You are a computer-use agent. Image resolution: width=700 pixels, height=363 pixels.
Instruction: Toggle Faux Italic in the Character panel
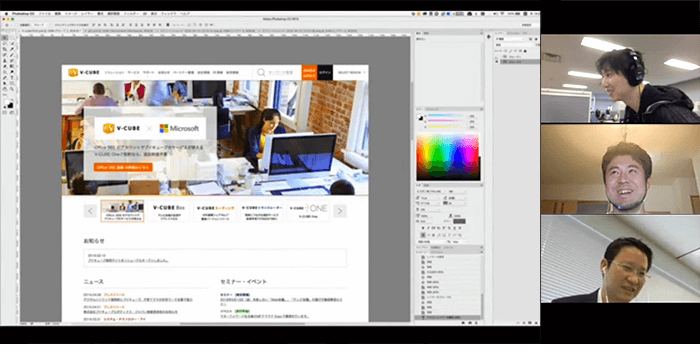coord(428,228)
